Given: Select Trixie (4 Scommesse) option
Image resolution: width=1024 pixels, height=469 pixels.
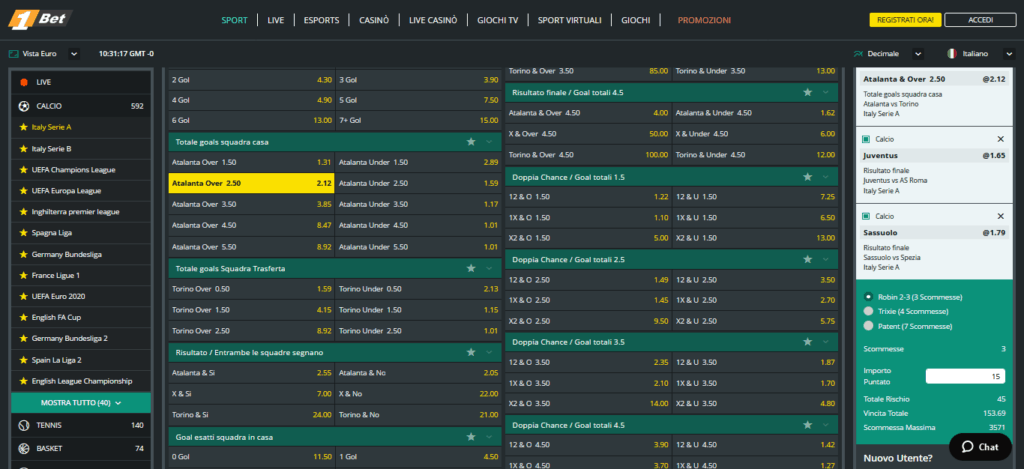Looking at the screenshot, I should point(869,312).
